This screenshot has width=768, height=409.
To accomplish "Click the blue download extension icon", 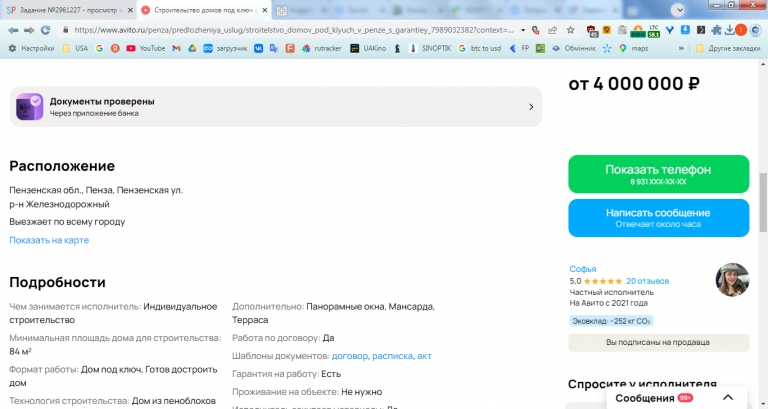I will tap(685, 30).
